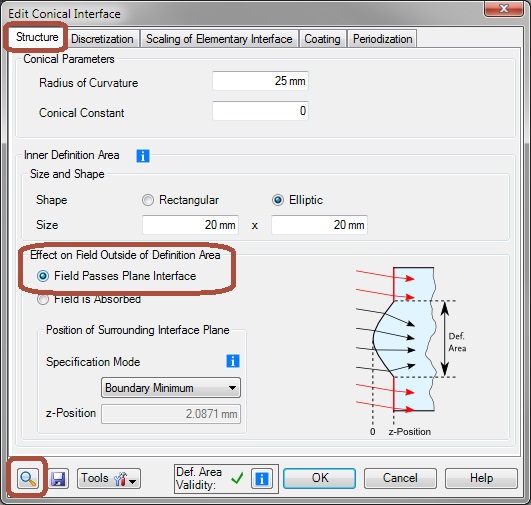Click the Cancel button
The height and width of the screenshot is (505, 531).
pos(400,478)
